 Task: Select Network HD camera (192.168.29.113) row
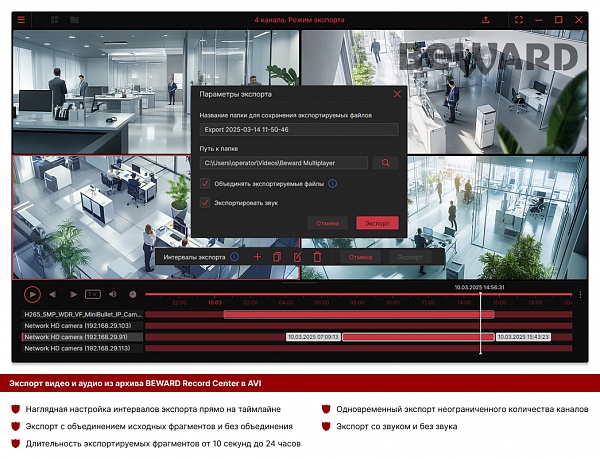83,348
